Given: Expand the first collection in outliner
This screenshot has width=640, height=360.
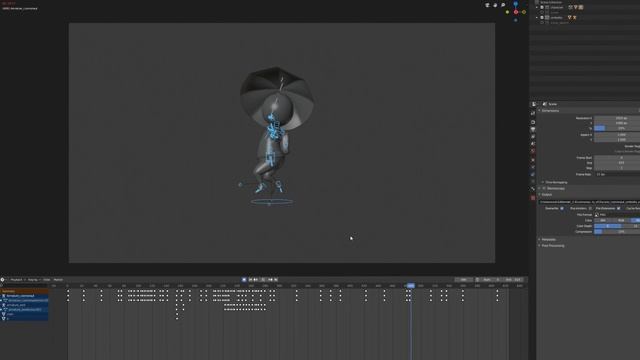Looking at the screenshot, I should 537,7.
